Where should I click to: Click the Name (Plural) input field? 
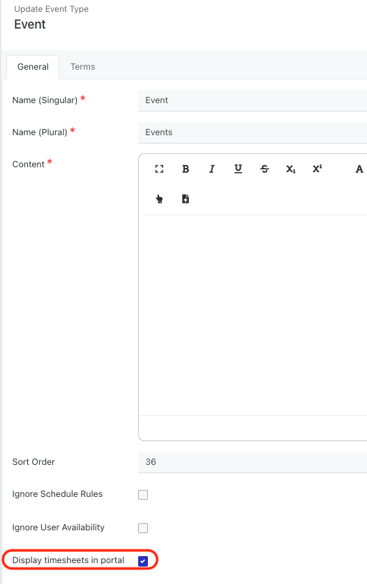pos(252,133)
